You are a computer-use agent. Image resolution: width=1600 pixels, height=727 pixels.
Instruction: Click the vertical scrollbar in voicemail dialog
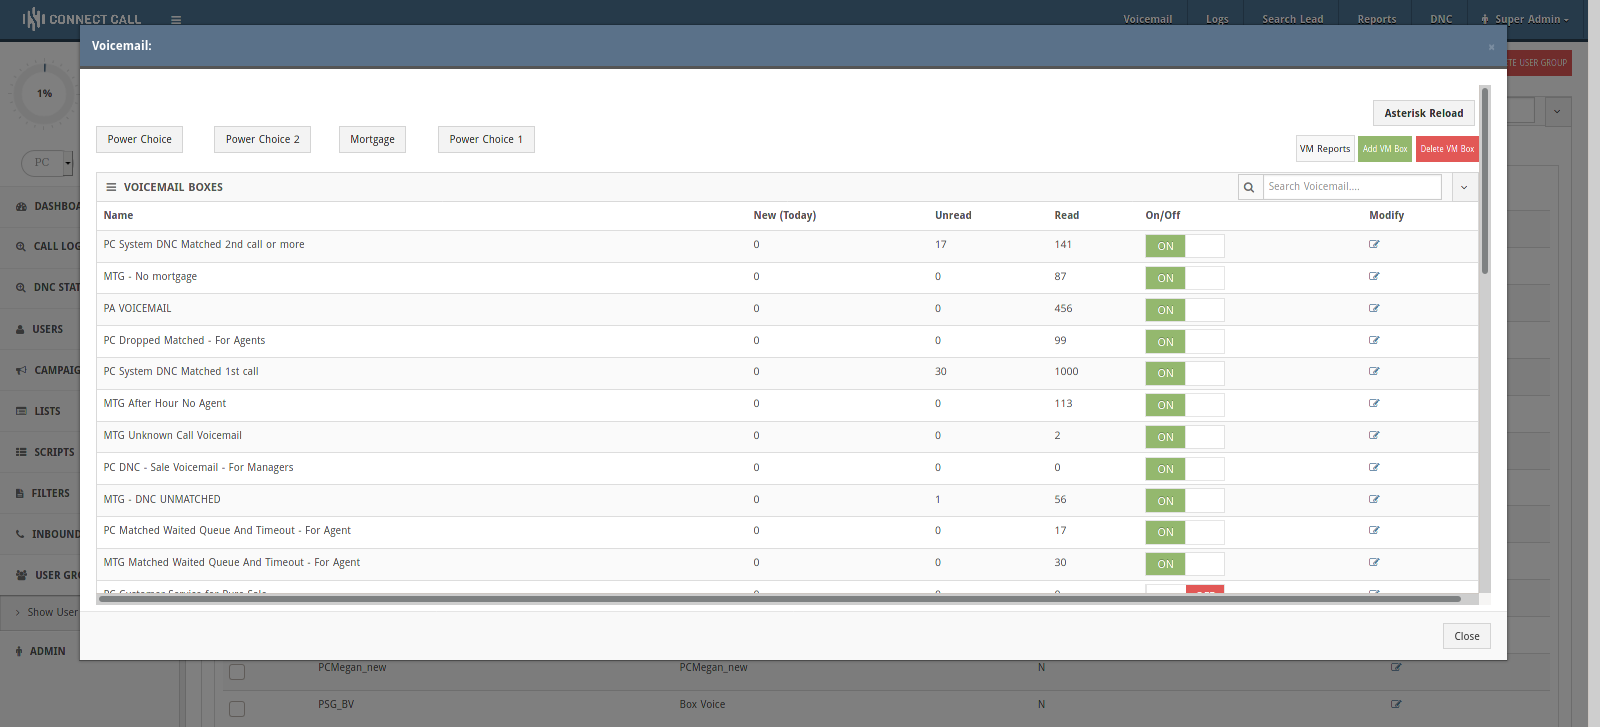pos(1485,180)
